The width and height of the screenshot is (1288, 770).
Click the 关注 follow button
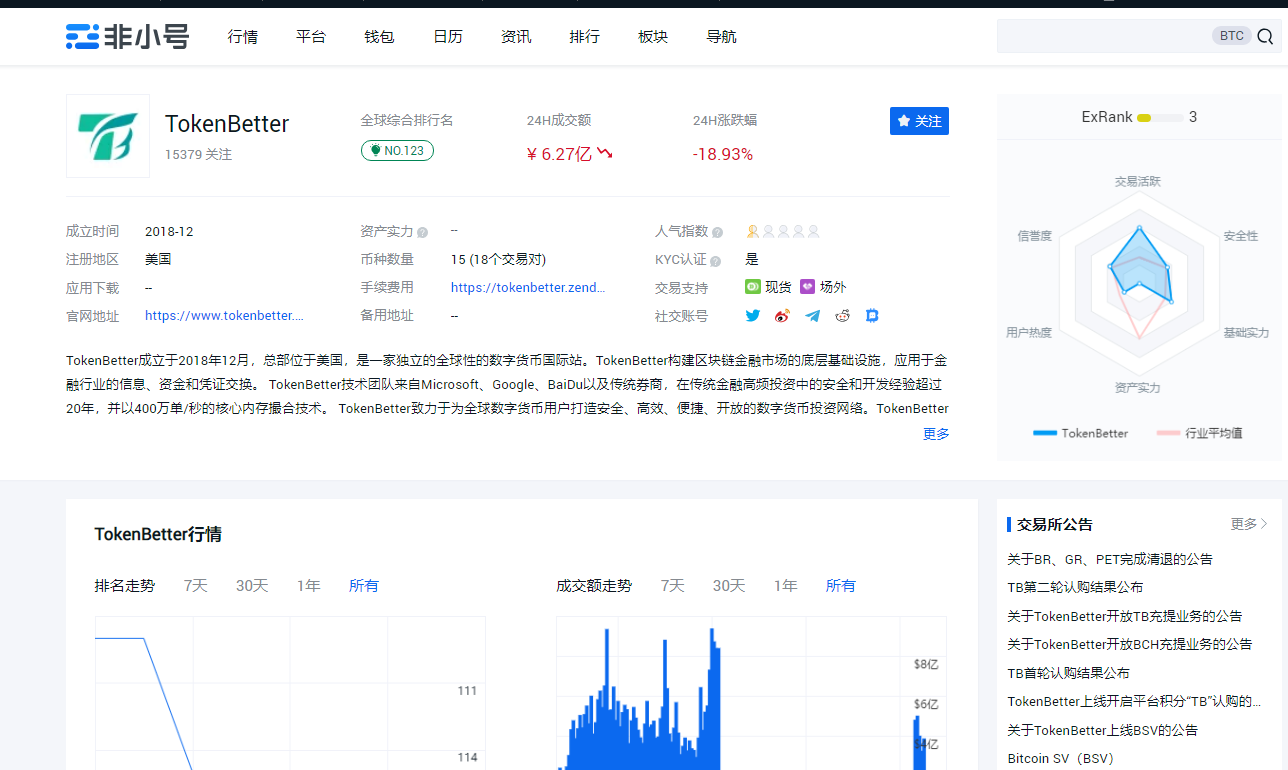pos(919,121)
